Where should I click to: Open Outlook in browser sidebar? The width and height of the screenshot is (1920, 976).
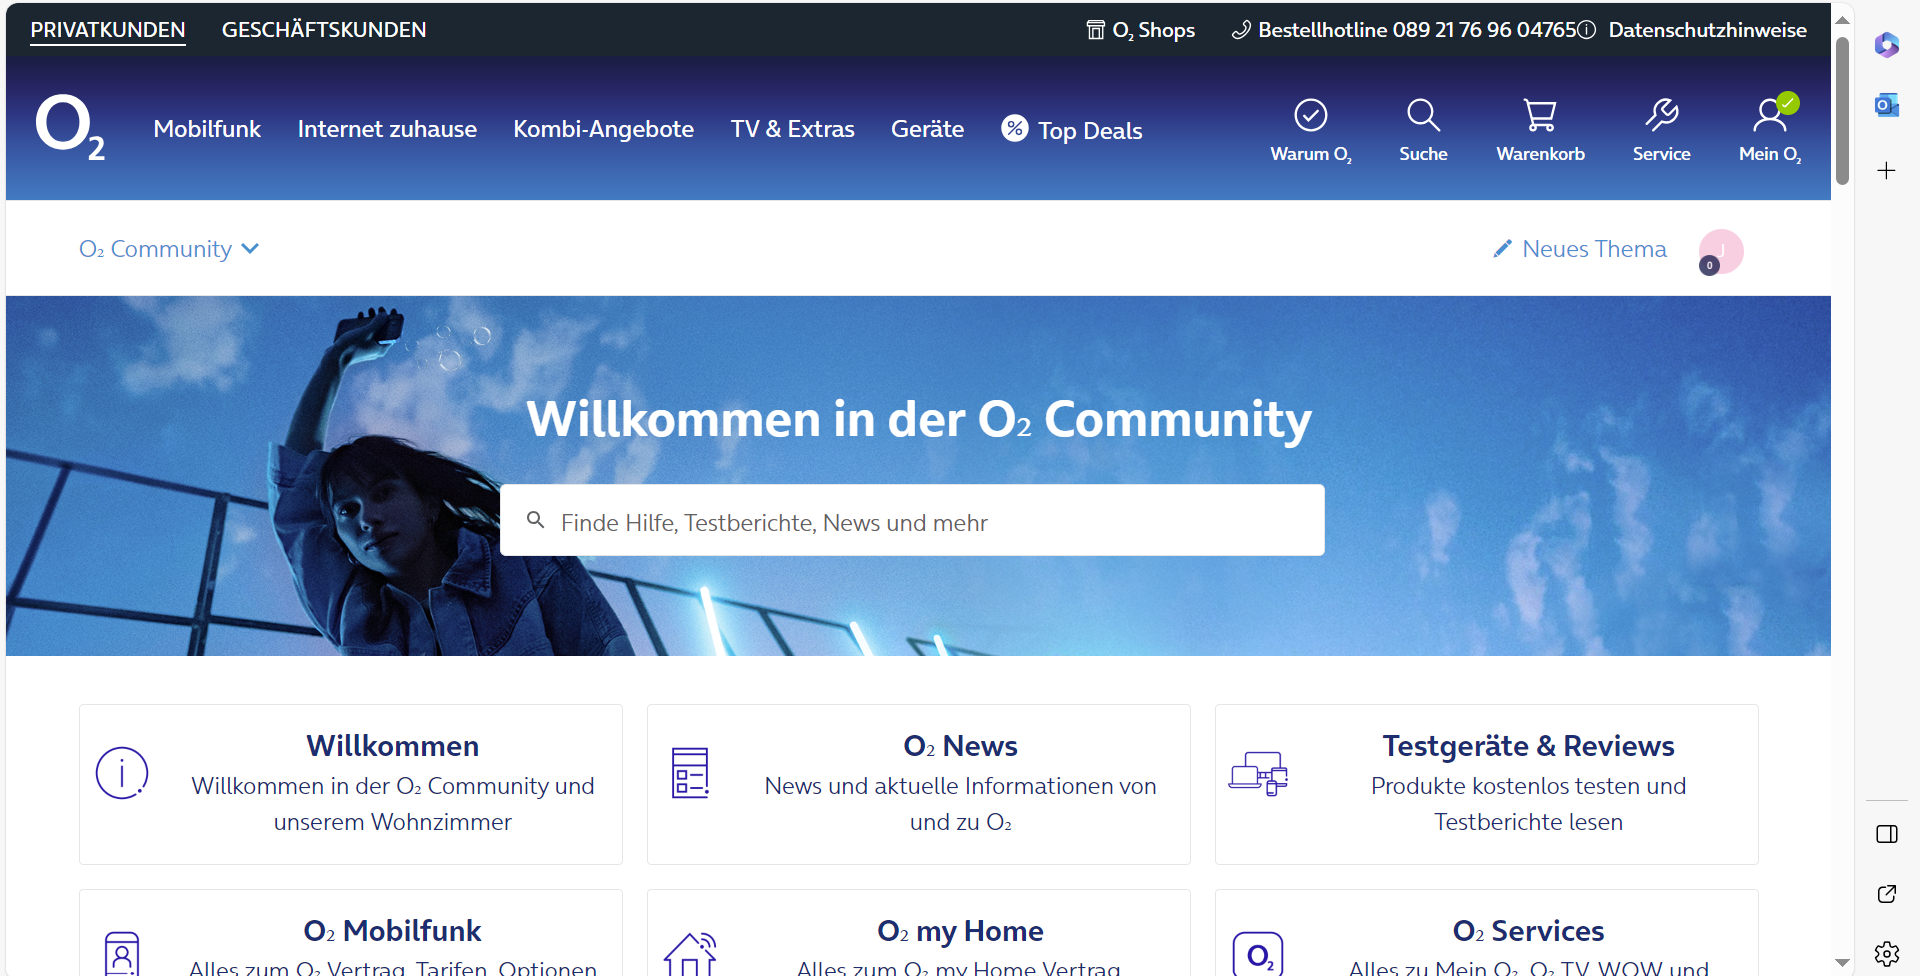click(1887, 105)
